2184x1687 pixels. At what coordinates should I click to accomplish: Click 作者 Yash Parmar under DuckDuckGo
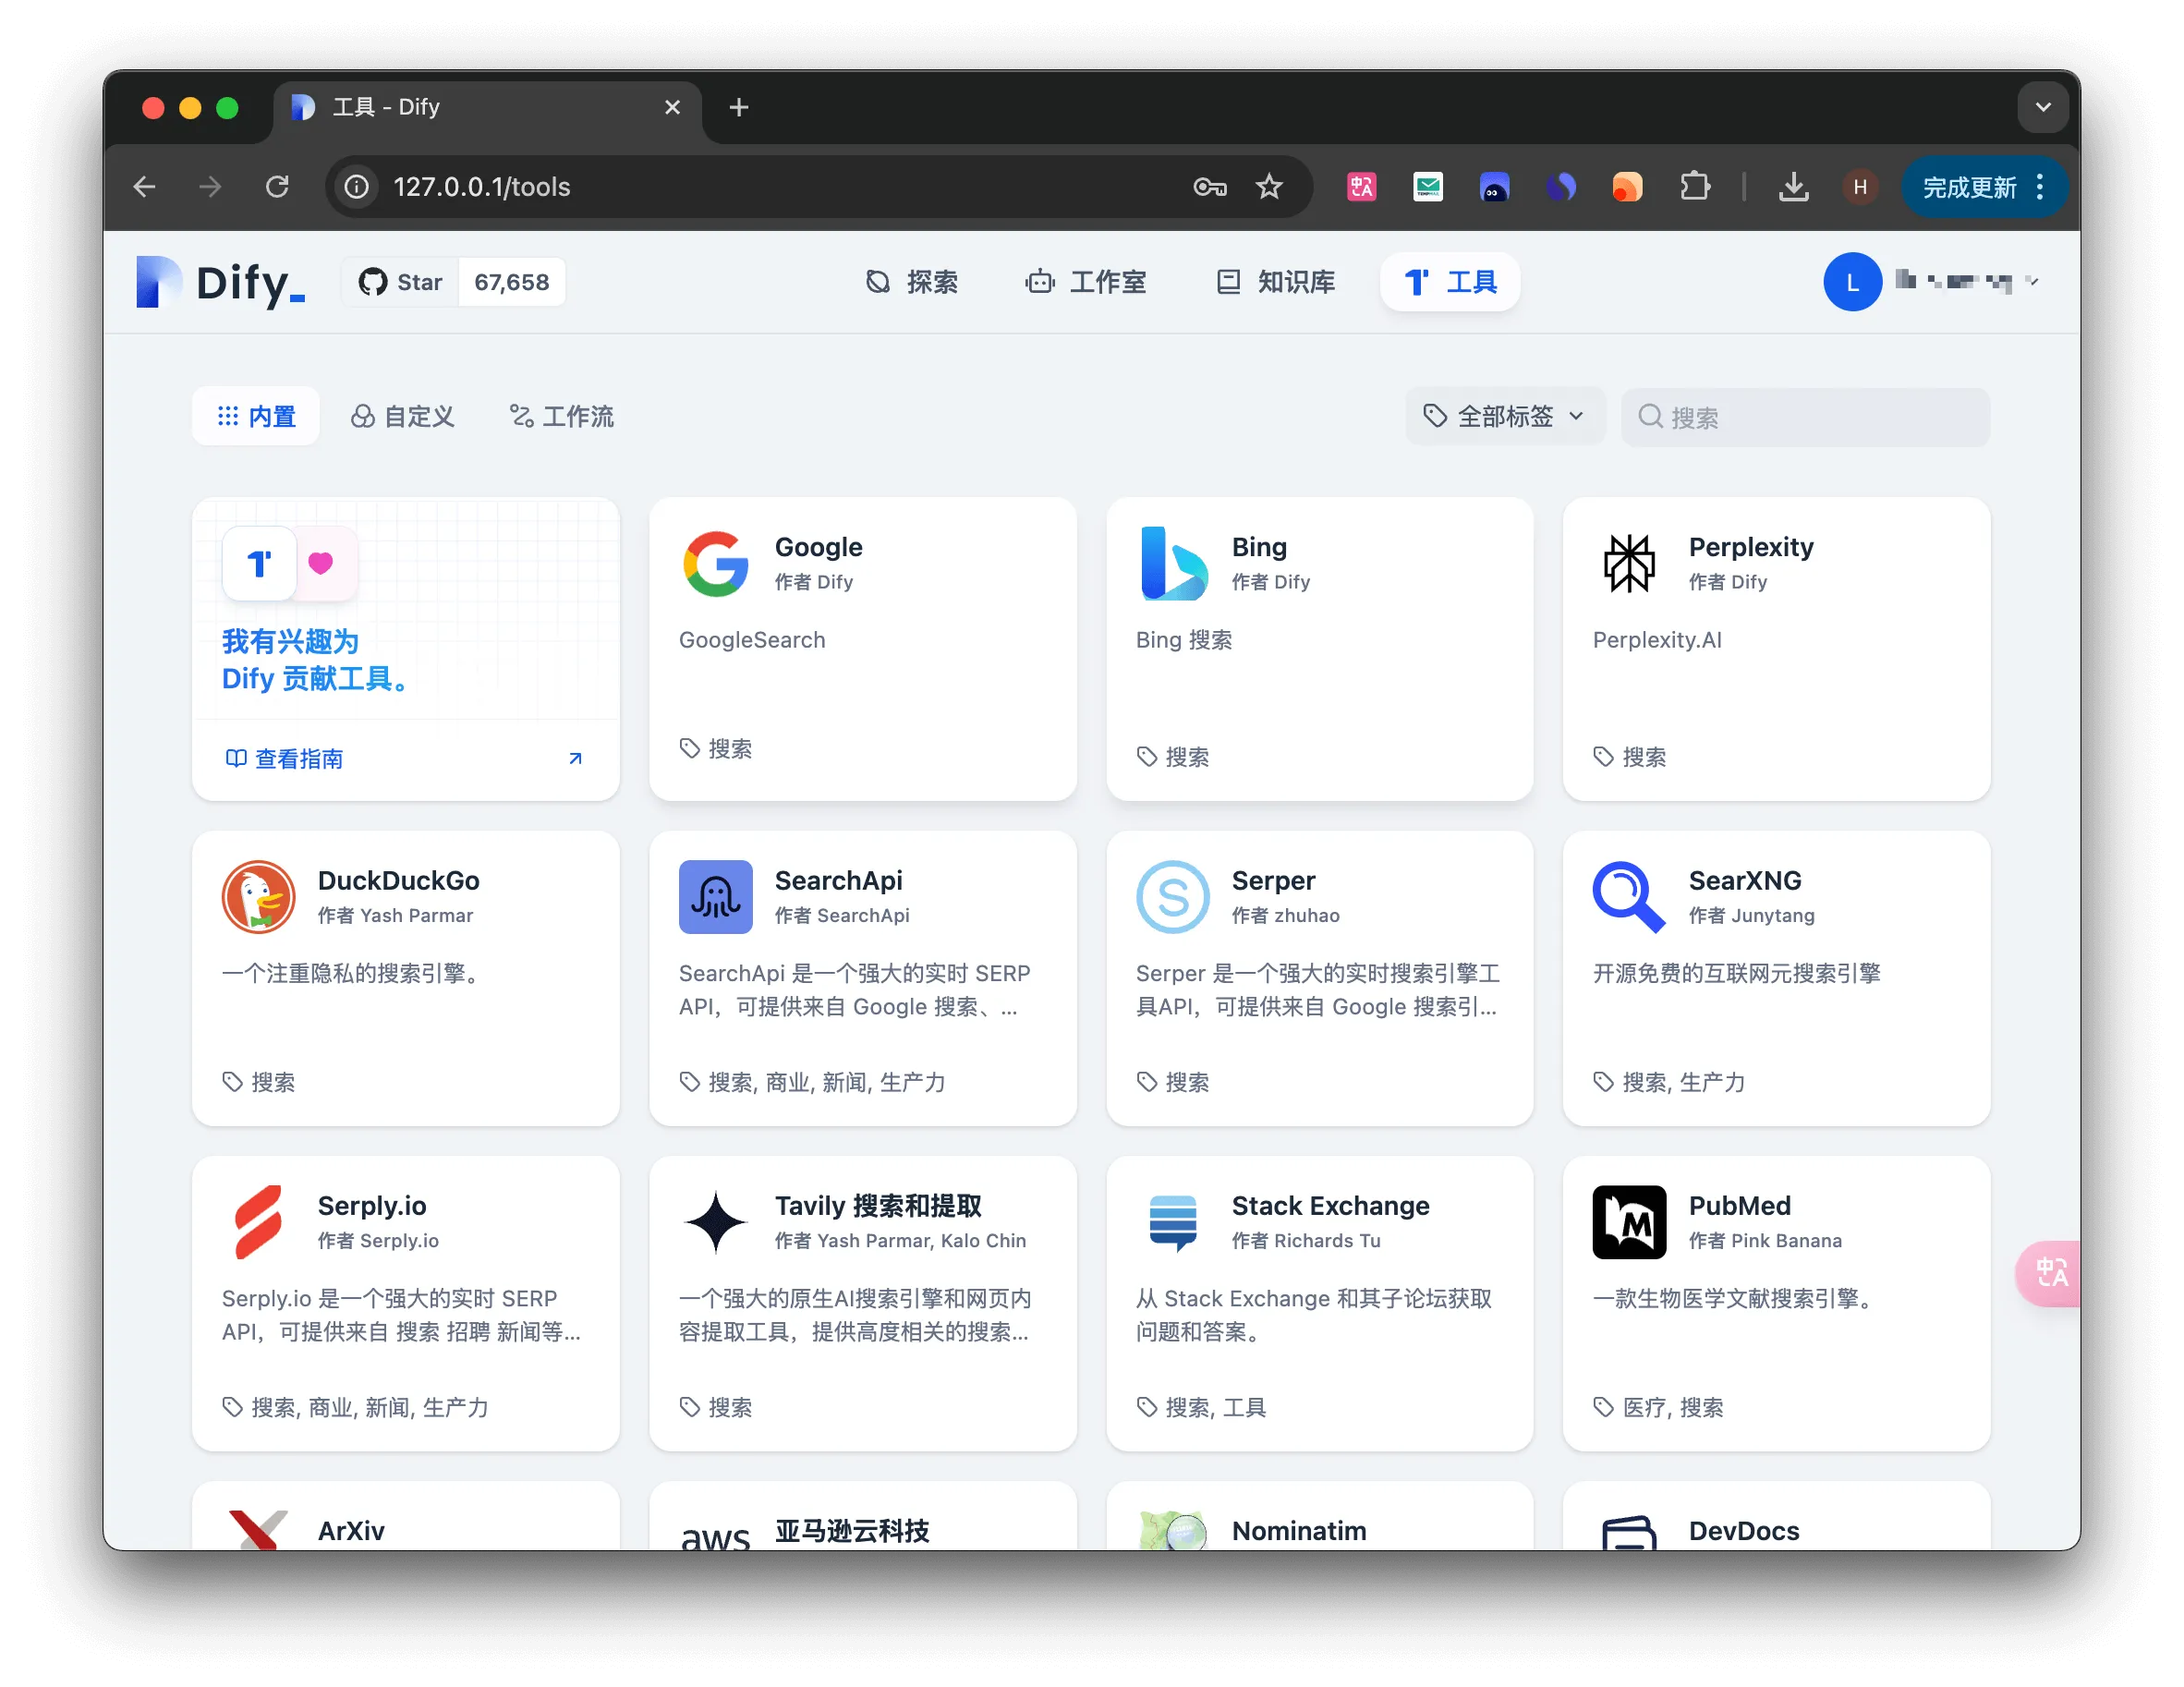395,915
